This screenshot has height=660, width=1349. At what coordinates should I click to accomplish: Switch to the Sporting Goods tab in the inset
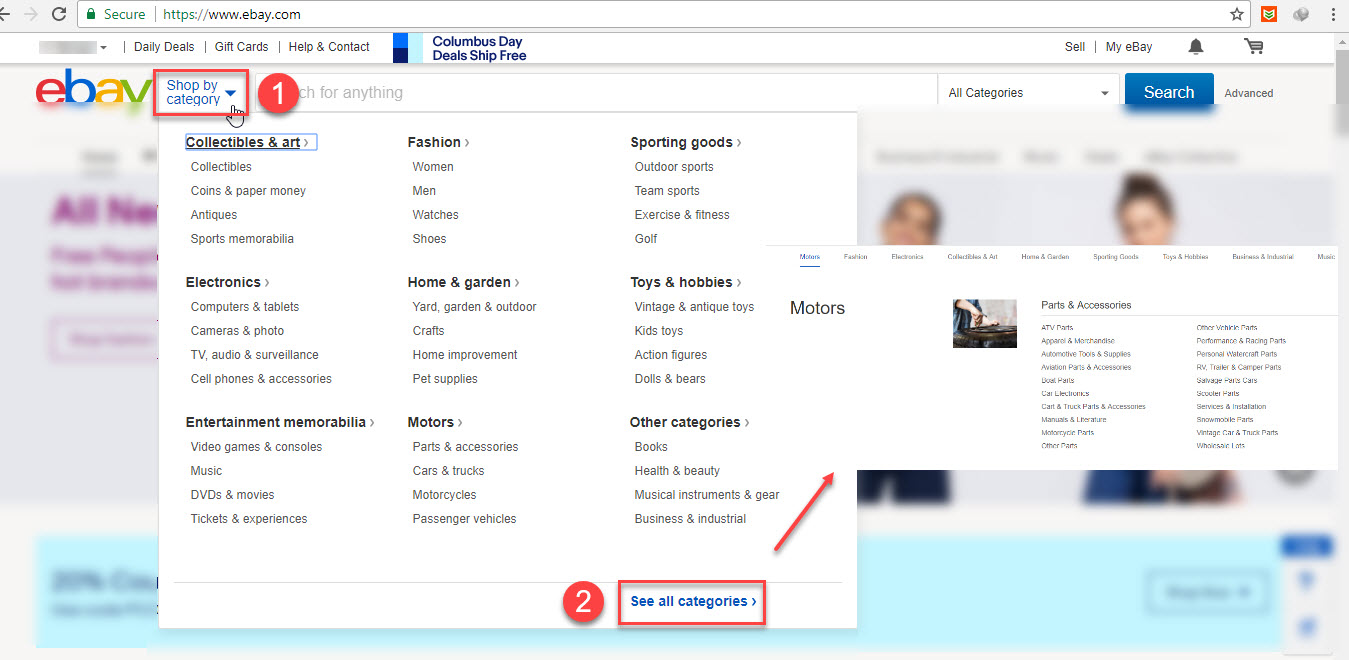click(1115, 257)
